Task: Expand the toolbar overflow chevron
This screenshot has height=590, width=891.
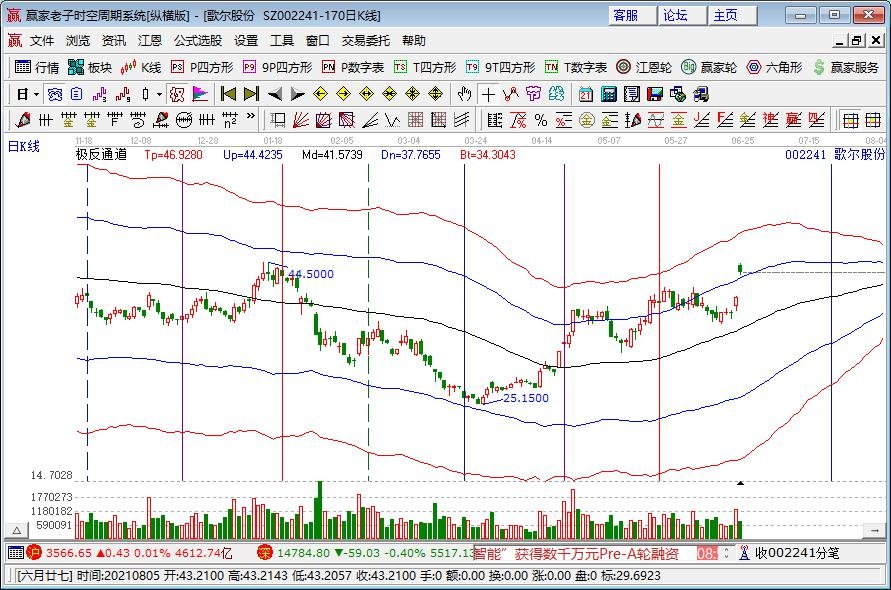Action: click(251, 117)
